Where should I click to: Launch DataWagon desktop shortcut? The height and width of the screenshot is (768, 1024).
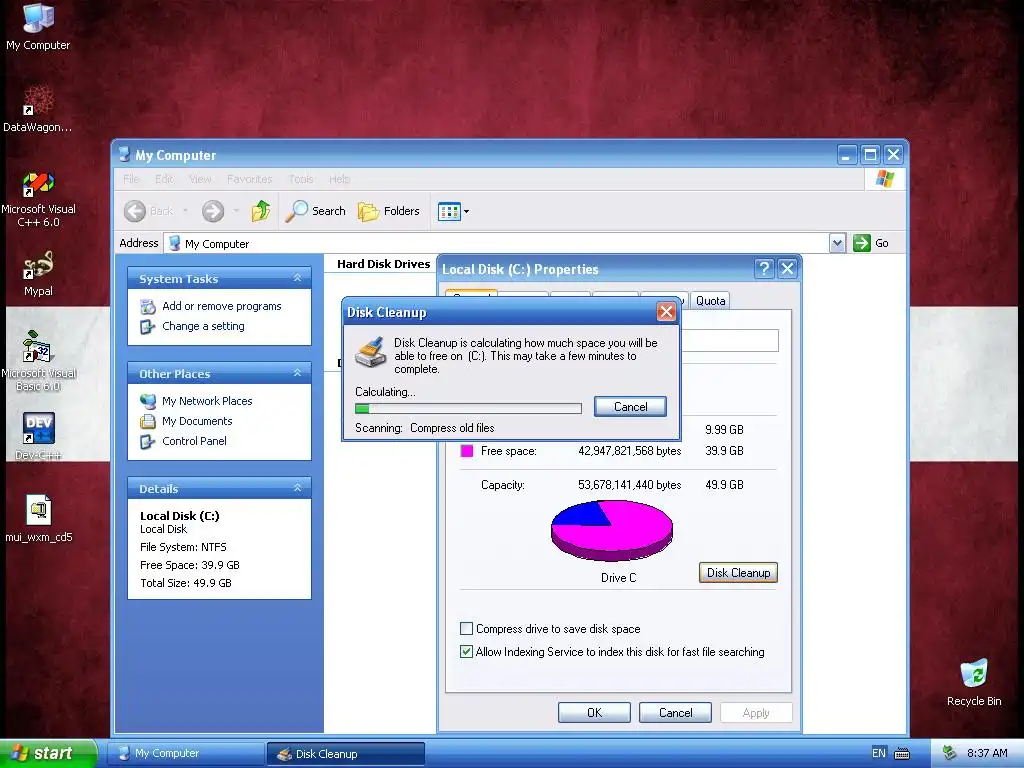point(38,109)
